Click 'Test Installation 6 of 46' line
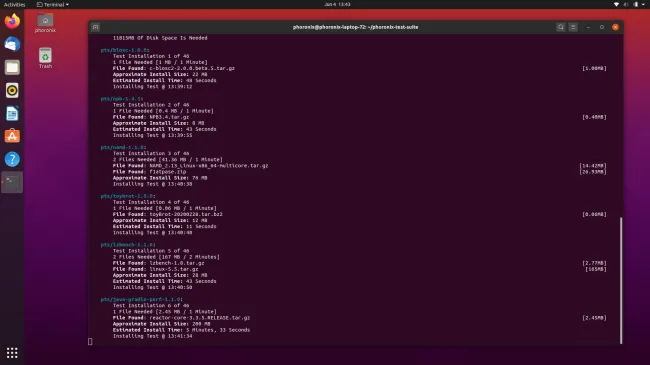This screenshot has height=365, width=650. (151, 305)
